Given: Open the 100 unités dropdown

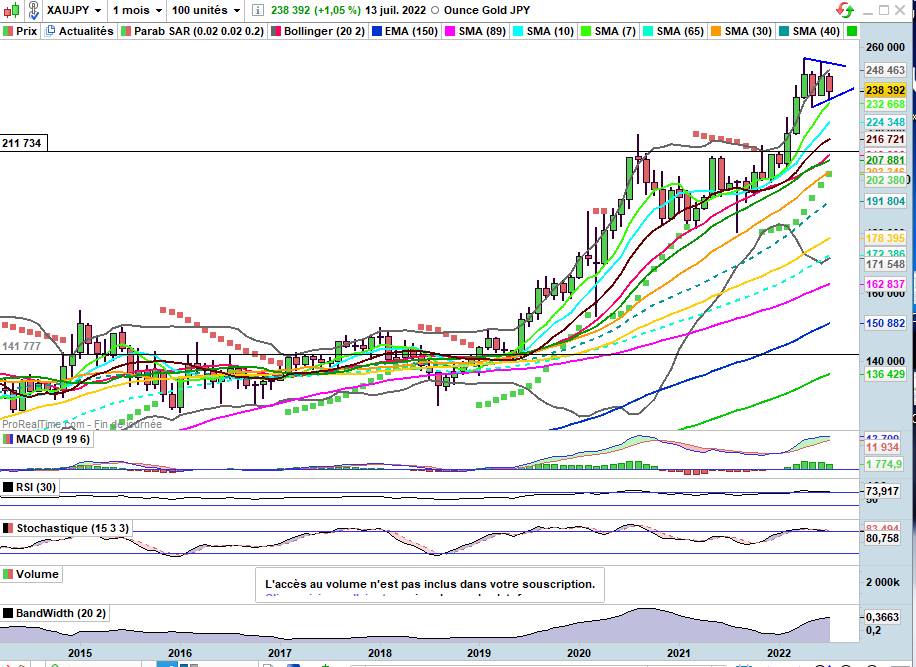Looking at the screenshot, I should point(206,10).
